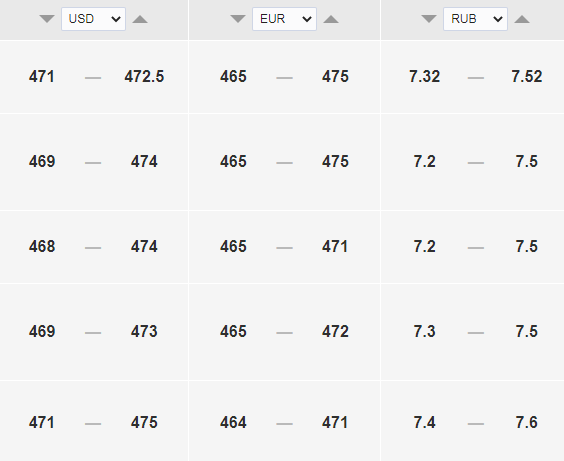Open the RUB currency dropdown
Viewport: 564px width, 461px height.
[476, 19]
